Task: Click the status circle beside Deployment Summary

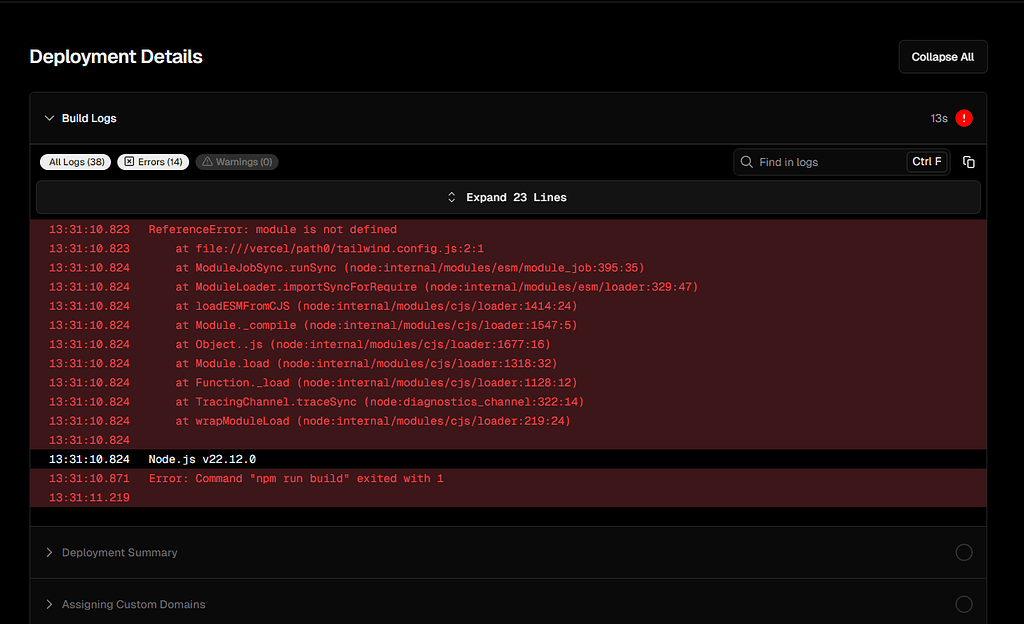Action: click(x=963, y=552)
